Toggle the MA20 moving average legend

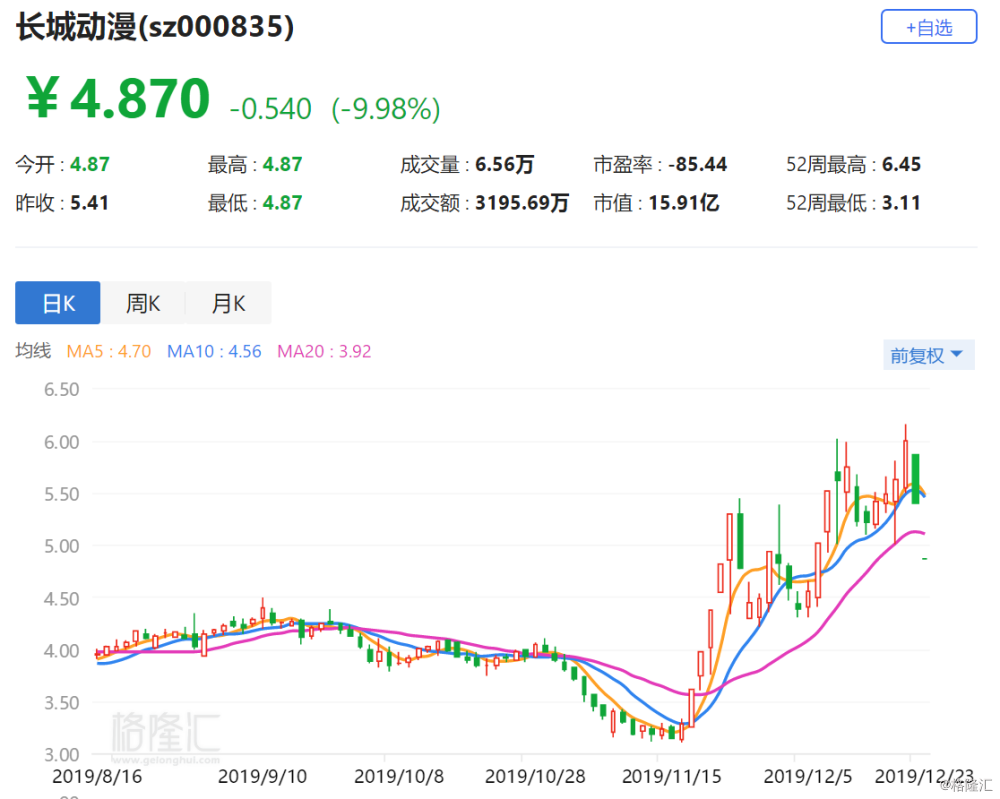(x=324, y=351)
